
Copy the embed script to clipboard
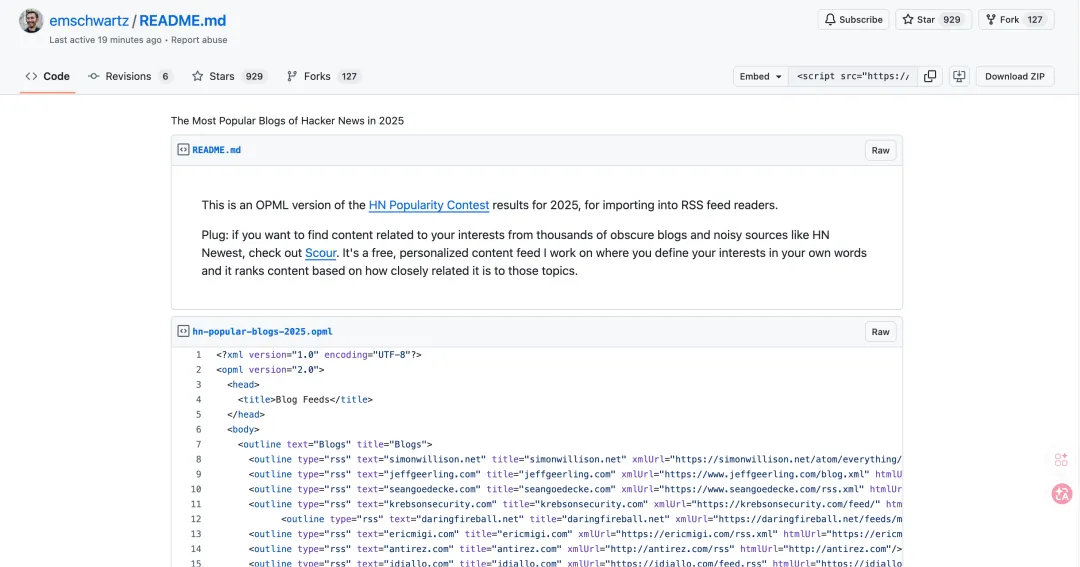click(930, 76)
